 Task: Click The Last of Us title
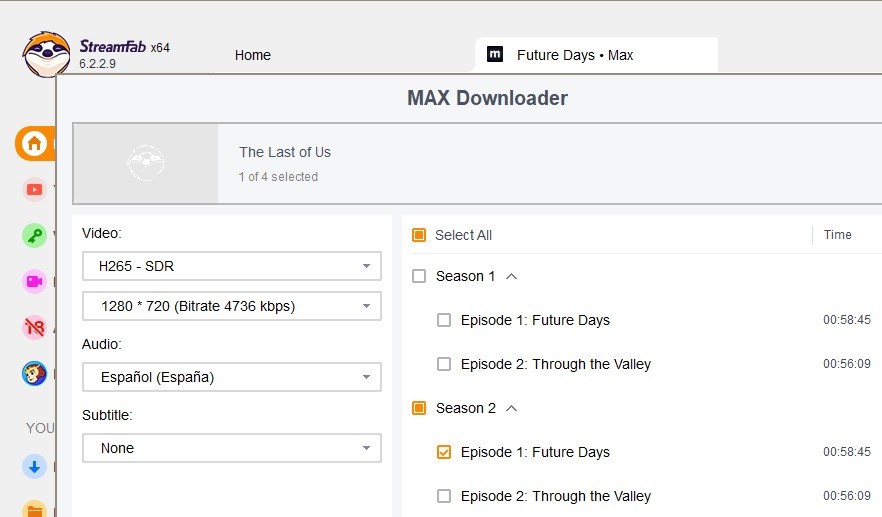pos(285,152)
